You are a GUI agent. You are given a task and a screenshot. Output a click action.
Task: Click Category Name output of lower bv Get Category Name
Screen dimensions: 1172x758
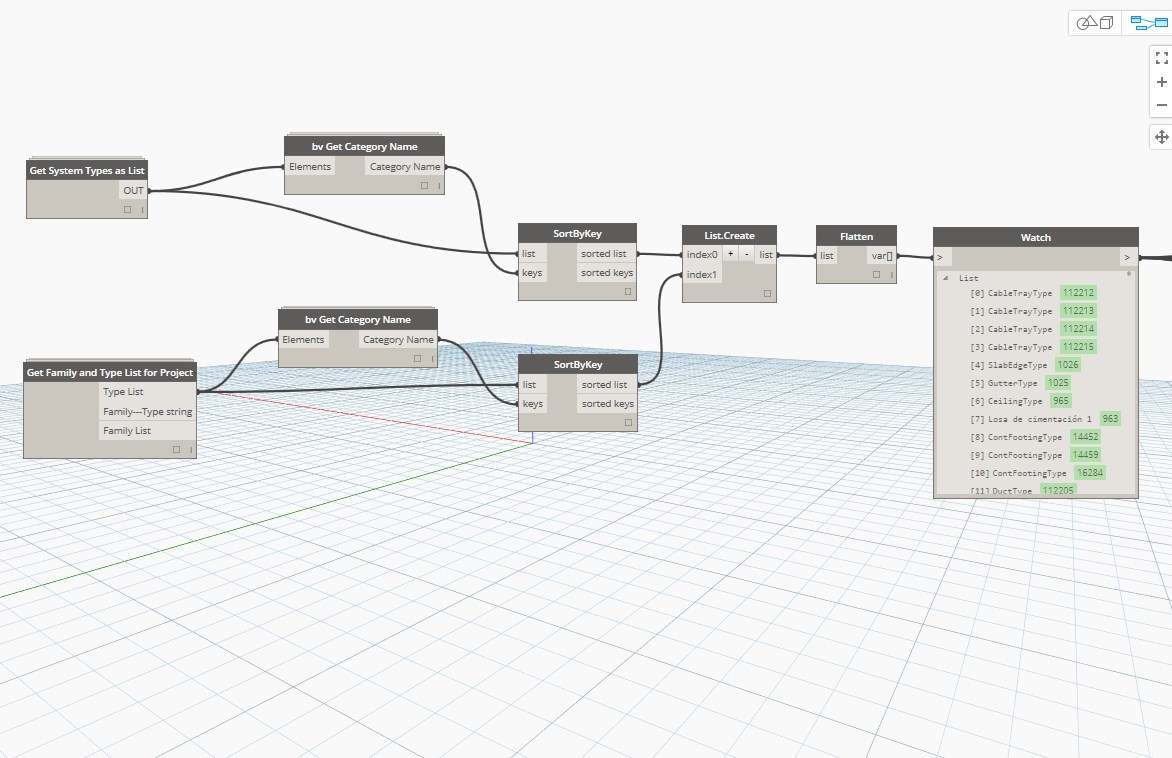pos(398,339)
